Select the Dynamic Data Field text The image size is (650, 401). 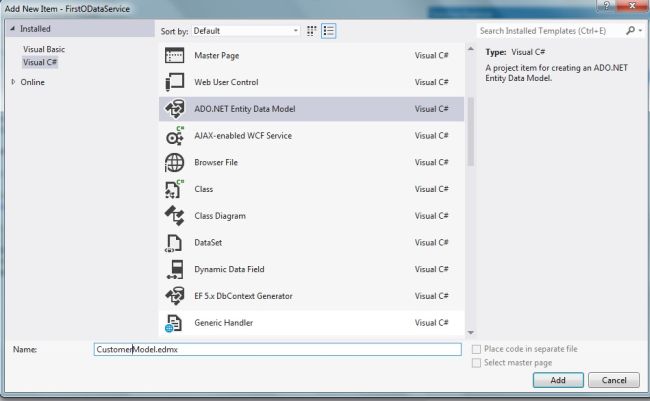pyautogui.click(x=229, y=270)
